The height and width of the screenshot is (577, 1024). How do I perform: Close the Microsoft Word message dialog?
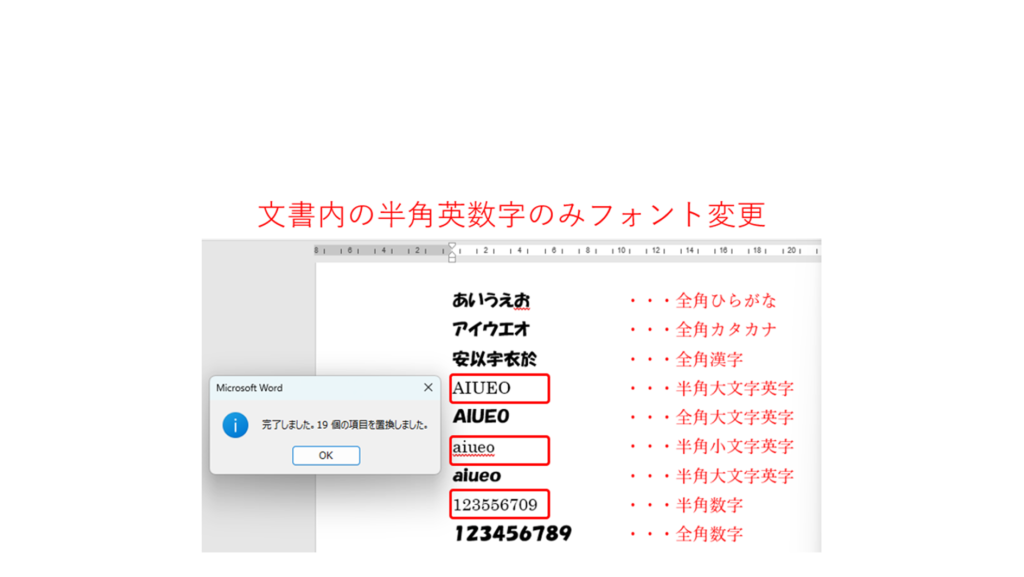[x=428, y=388]
